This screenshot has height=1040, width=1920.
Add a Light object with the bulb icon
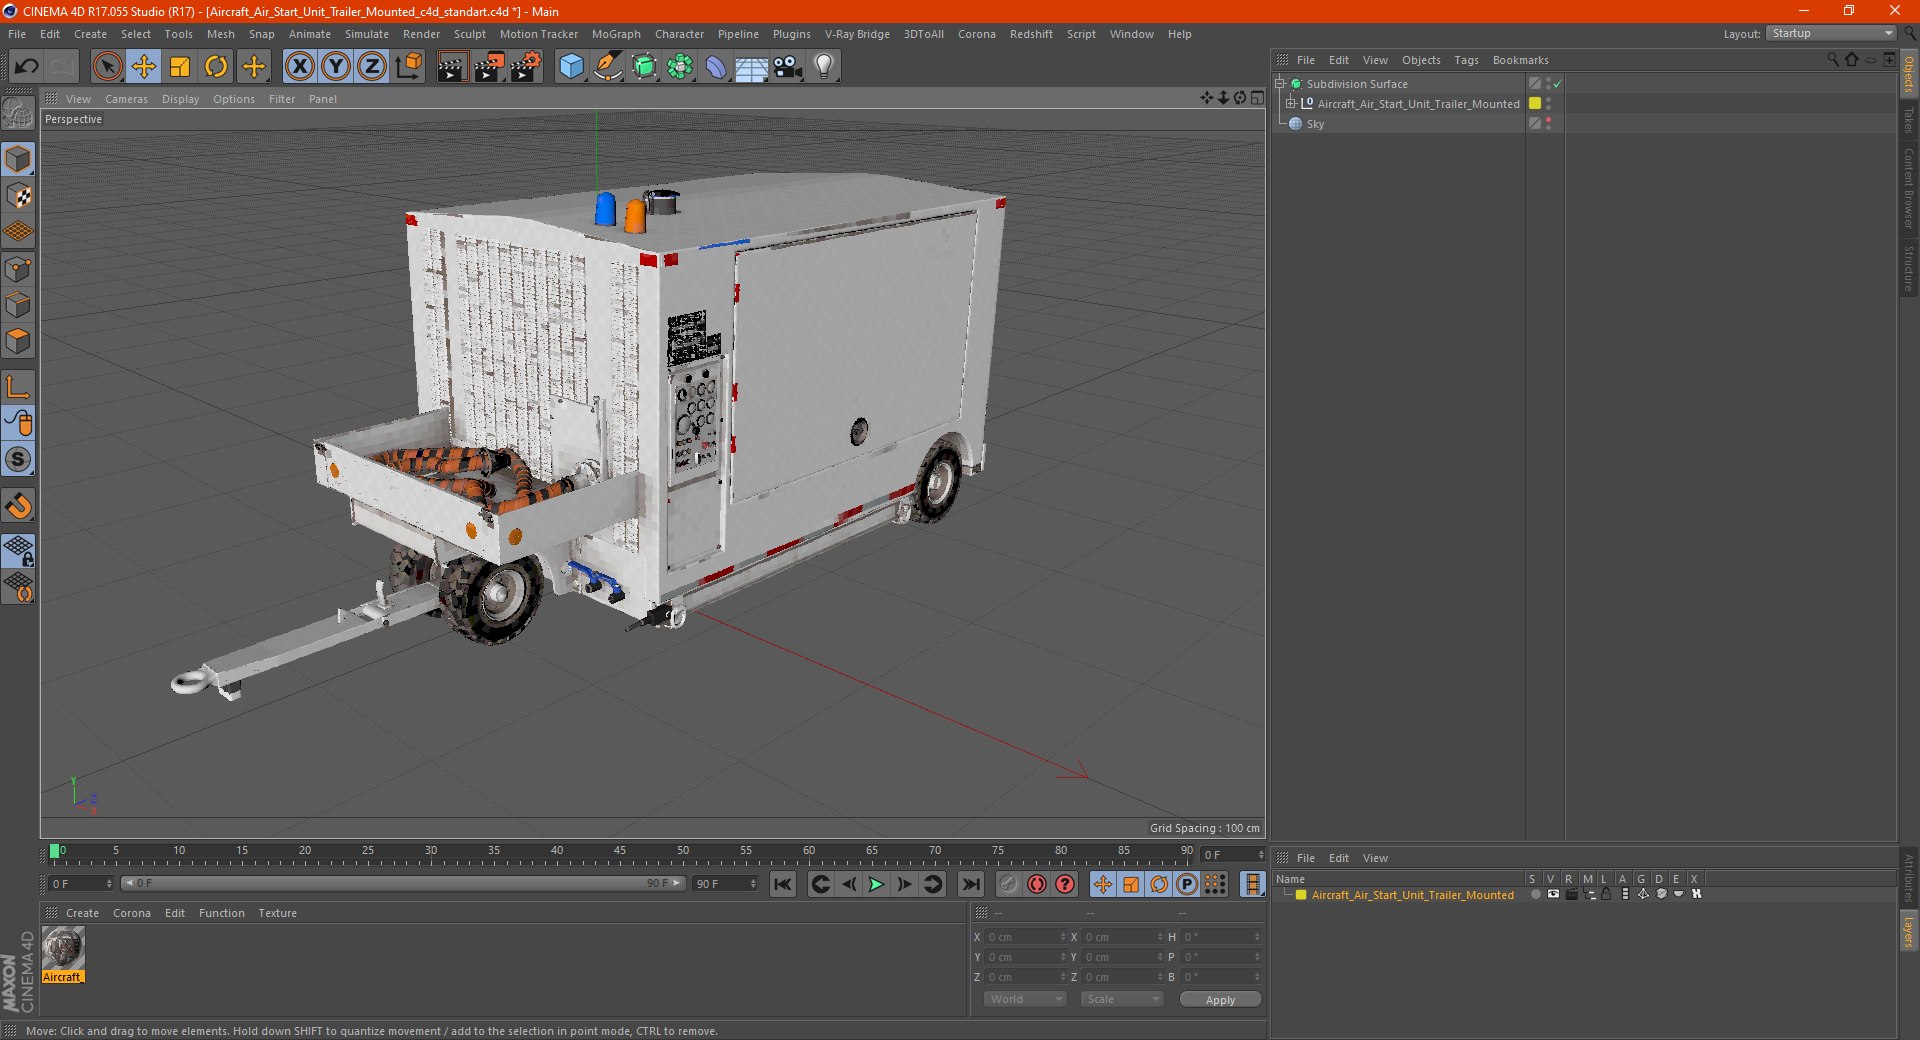824,67
